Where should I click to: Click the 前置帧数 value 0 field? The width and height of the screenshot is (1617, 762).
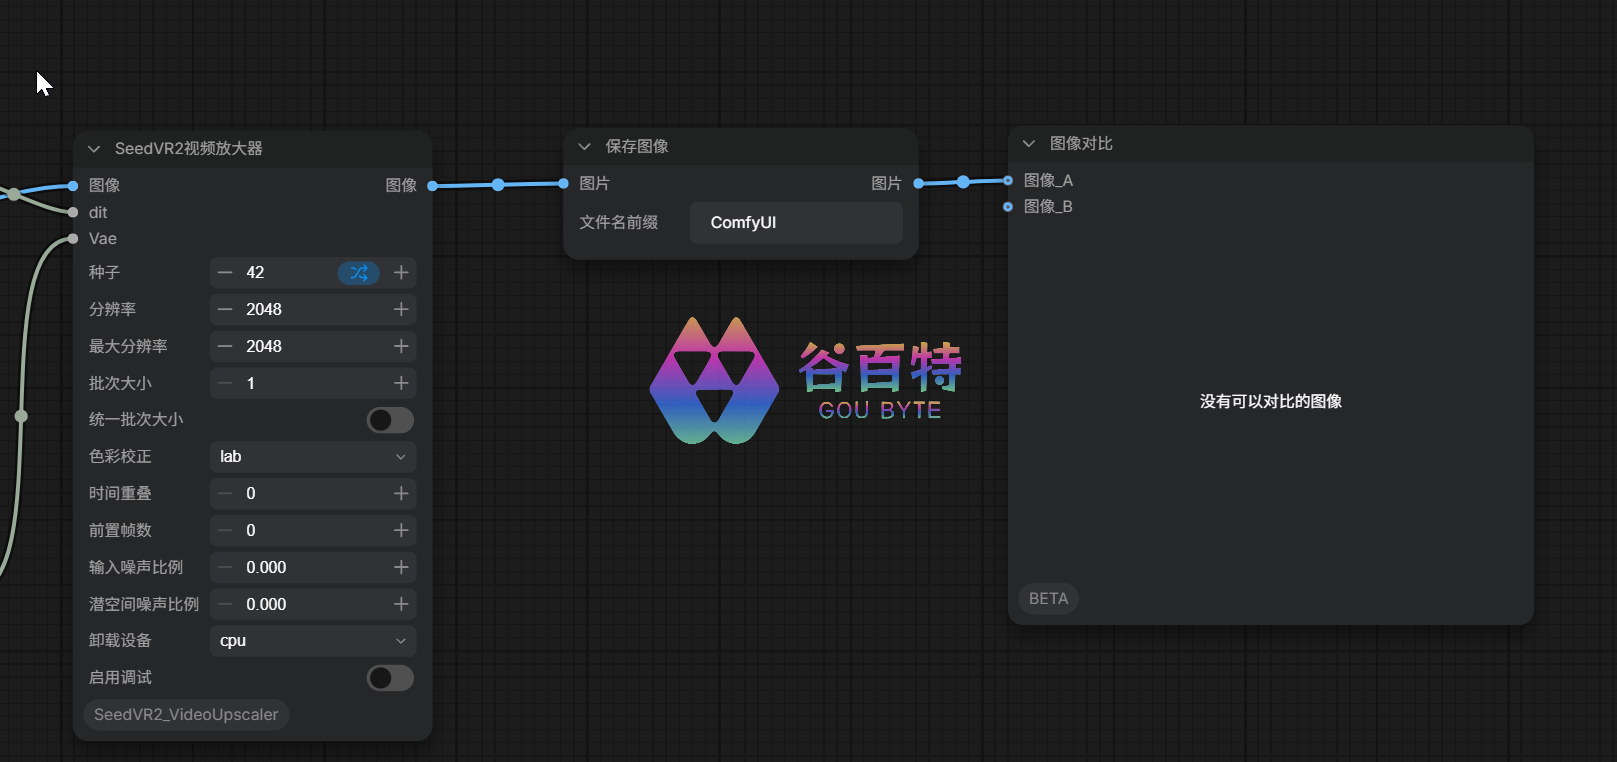(313, 530)
